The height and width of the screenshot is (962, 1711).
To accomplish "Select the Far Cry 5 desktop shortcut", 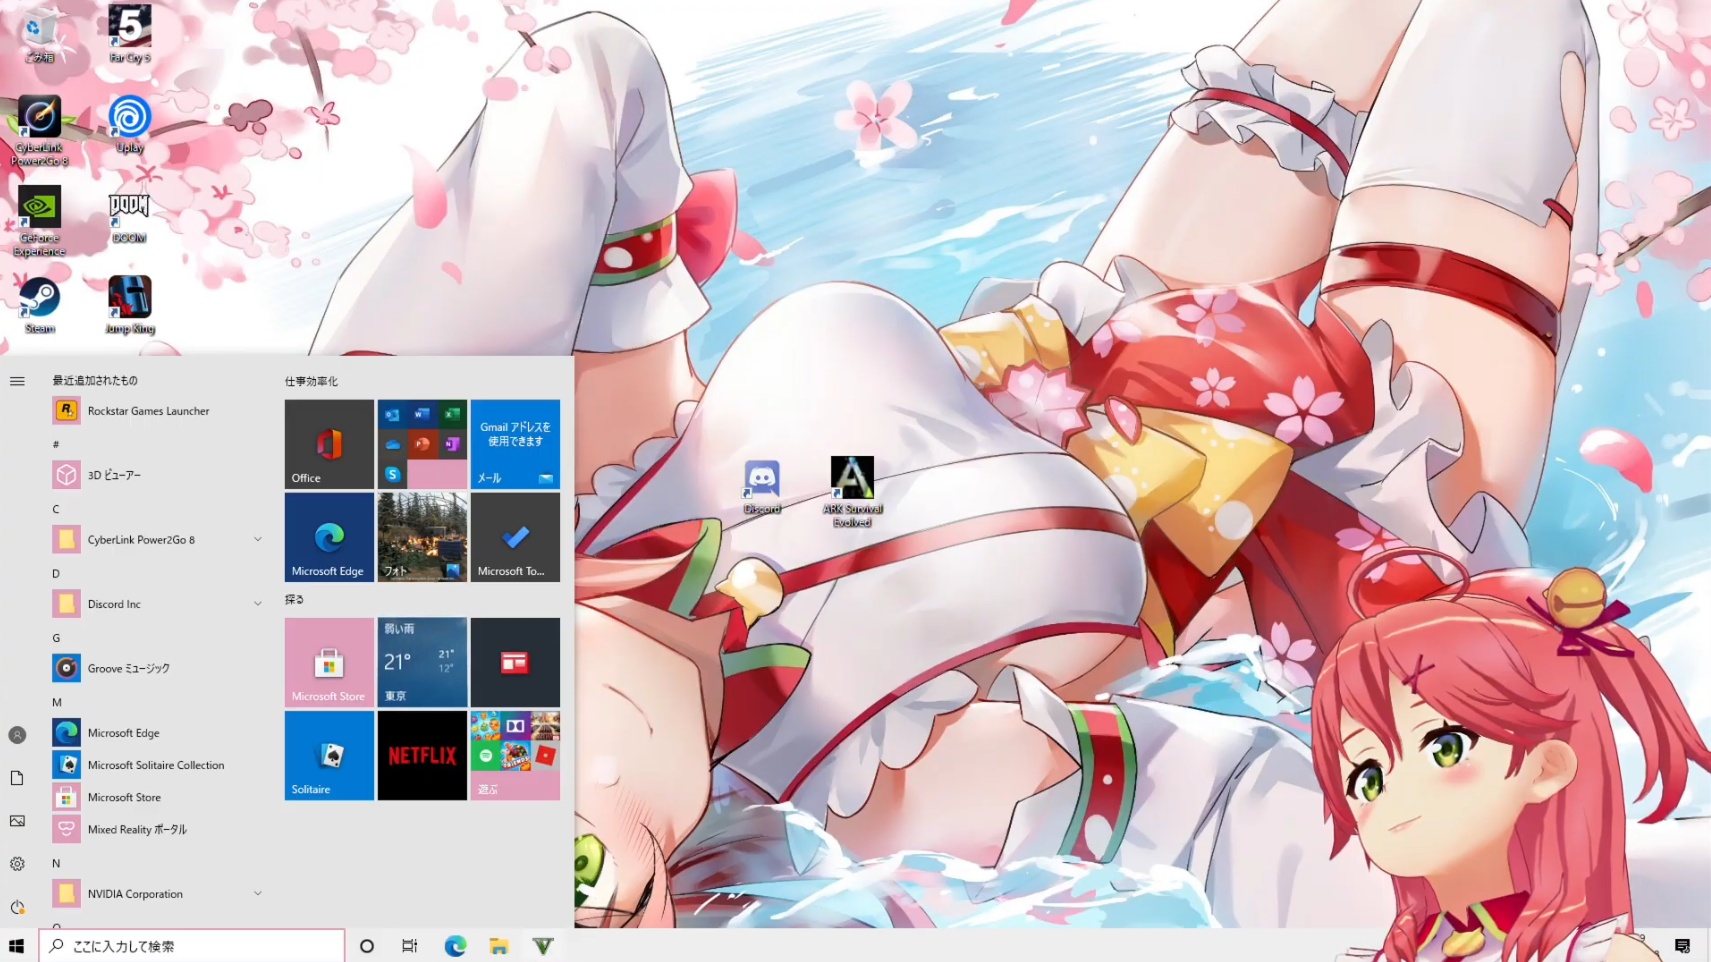I will tap(130, 35).
